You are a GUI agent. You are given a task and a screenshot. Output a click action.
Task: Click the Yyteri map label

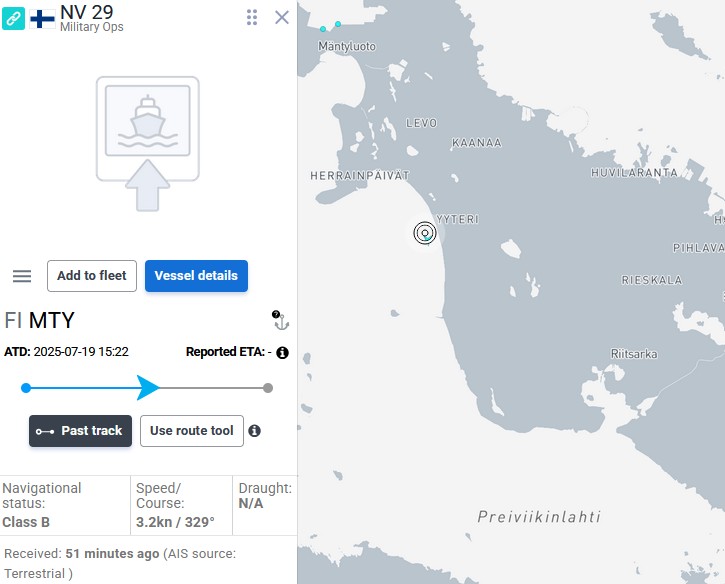click(x=457, y=219)
